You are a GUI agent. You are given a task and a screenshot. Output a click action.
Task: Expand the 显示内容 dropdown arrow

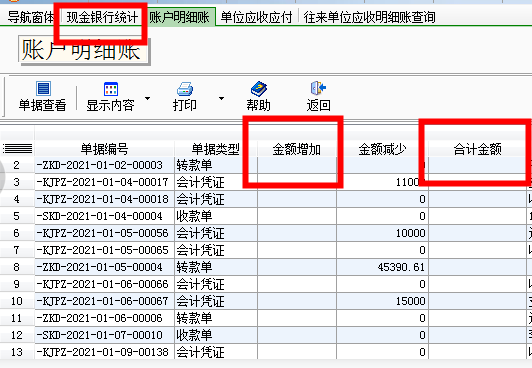pyautogui.click(x=147, y=99)
